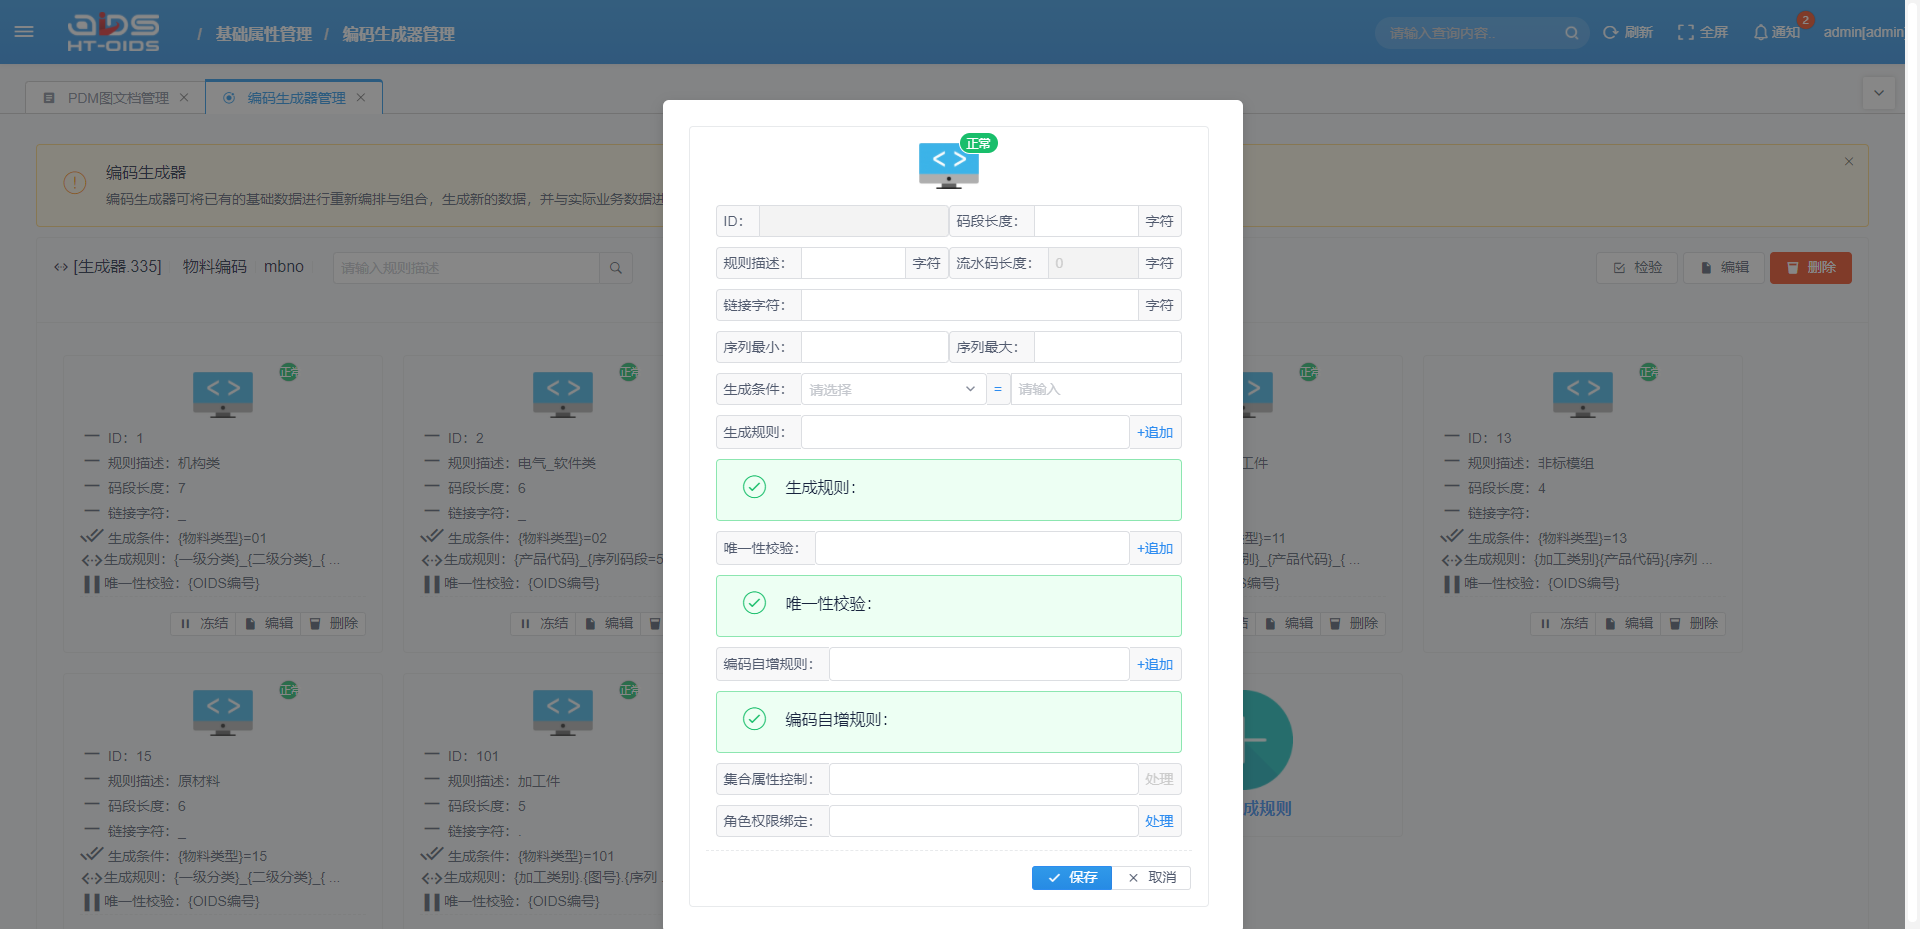Close the info banner with X icon
Screen dimensions: 1920x929
point(1849,162)
